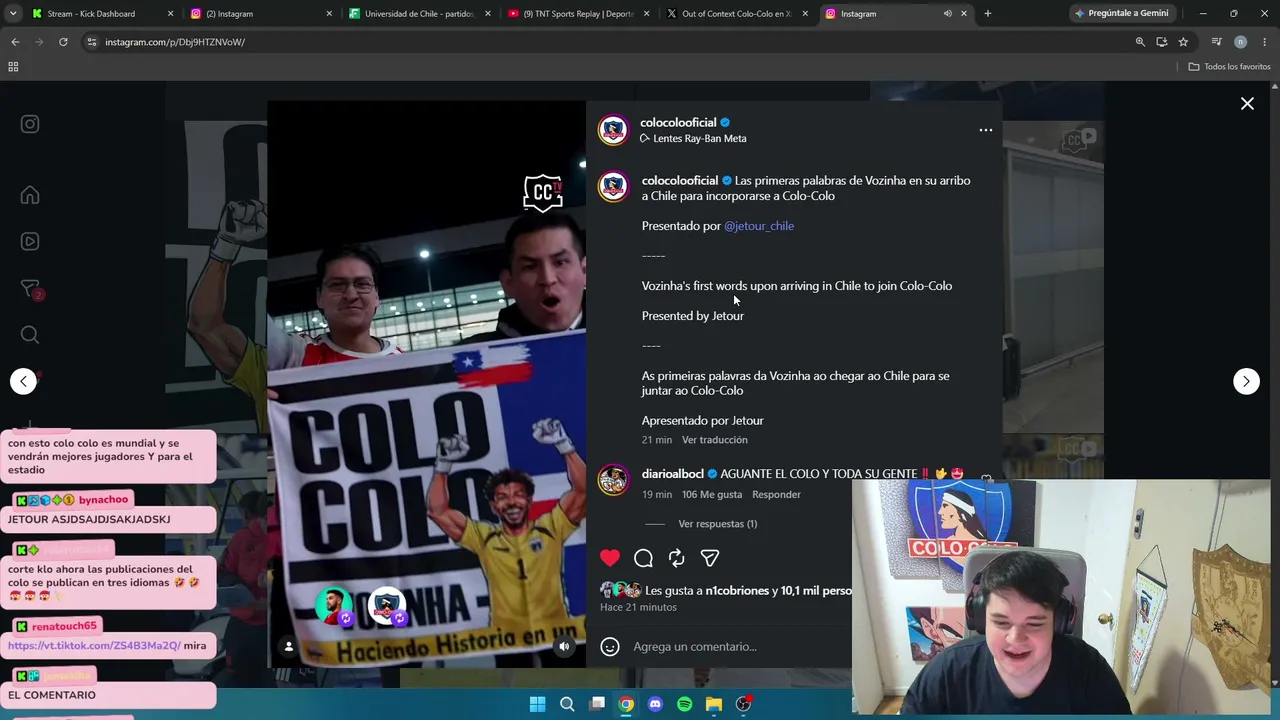Open Spotify from the taskbar
Viewport: 1280px width, 720px height.
[684, 704]
